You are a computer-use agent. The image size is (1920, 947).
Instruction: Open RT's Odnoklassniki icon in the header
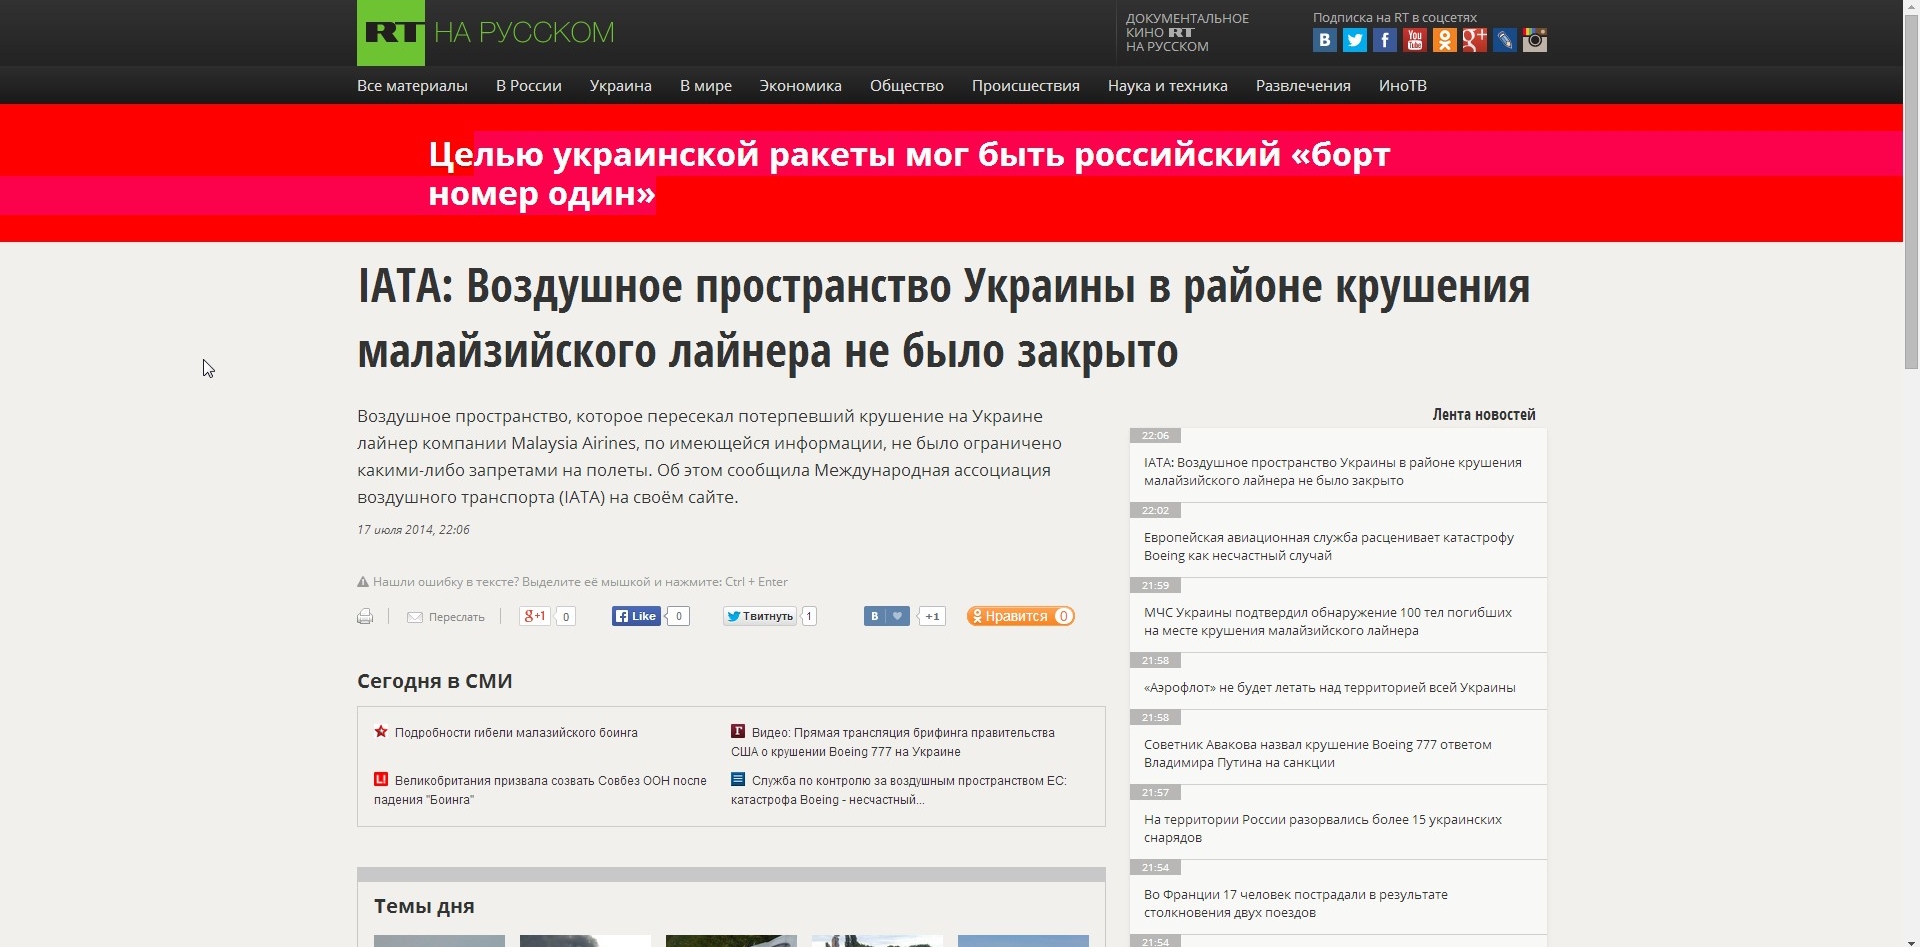(1444, 40)
